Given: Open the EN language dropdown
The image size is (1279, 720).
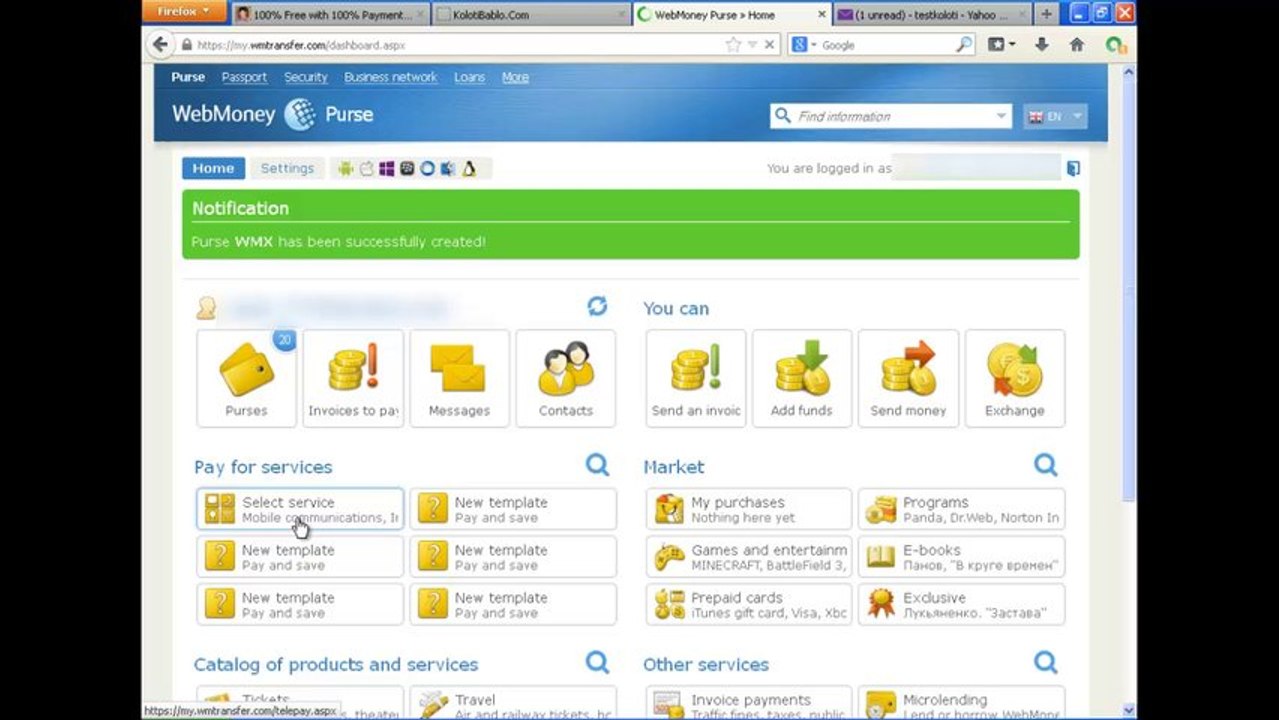Looking at the screenshot, I should pos(1055,116).
